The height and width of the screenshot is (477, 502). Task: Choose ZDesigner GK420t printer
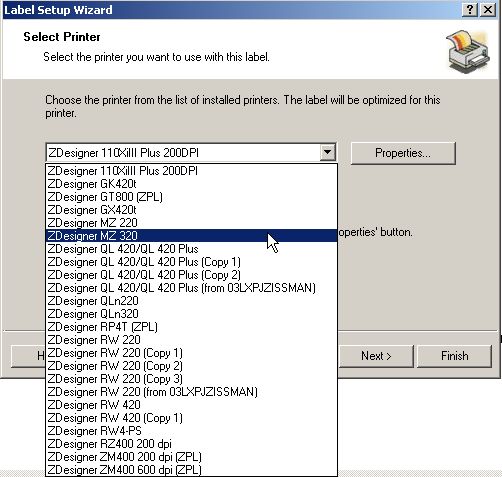(x=191, y=184)
